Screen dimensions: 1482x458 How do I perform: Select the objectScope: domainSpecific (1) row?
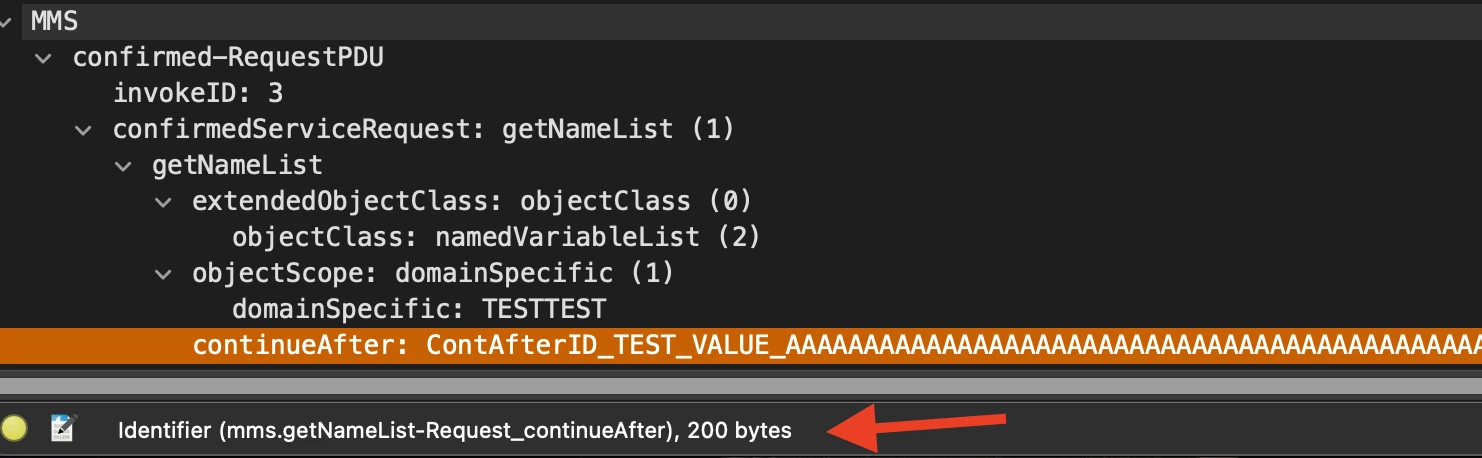tap(433, 272)
